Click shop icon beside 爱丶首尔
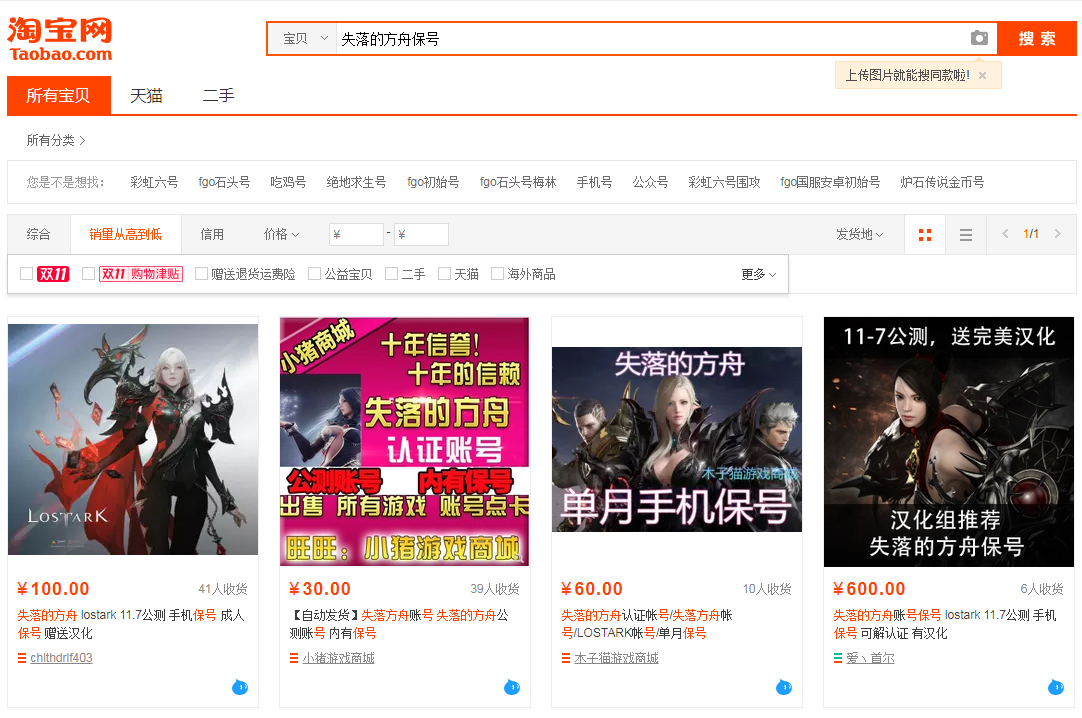This screenshot has height=718, width=1082. (x=837, y=658)
